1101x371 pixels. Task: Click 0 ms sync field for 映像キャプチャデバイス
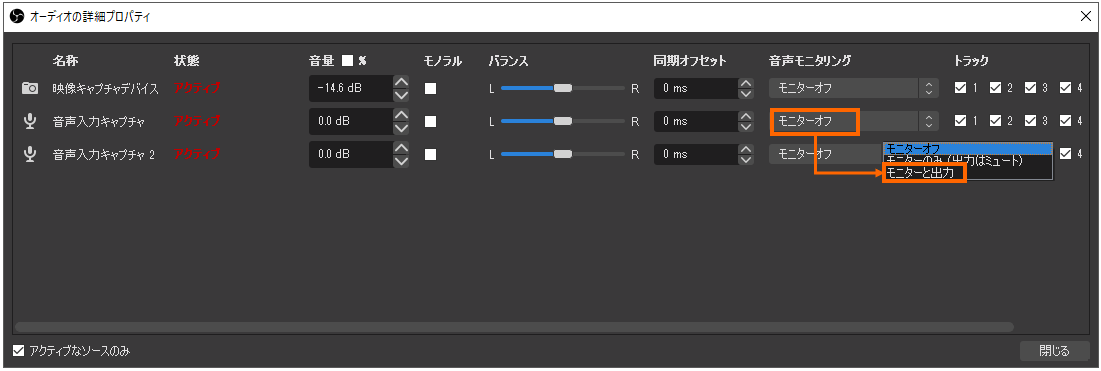coord(696,89)
